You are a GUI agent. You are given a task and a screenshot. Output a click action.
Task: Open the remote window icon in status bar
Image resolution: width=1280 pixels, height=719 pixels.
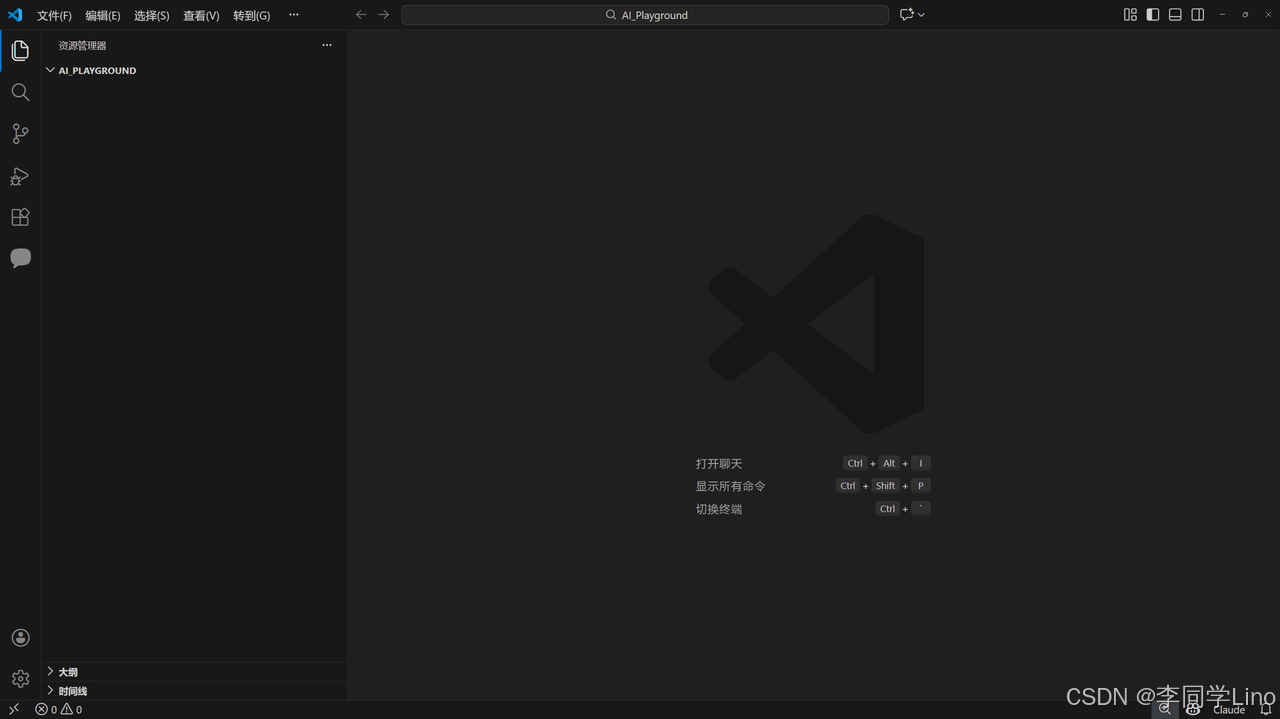(14, 709)
